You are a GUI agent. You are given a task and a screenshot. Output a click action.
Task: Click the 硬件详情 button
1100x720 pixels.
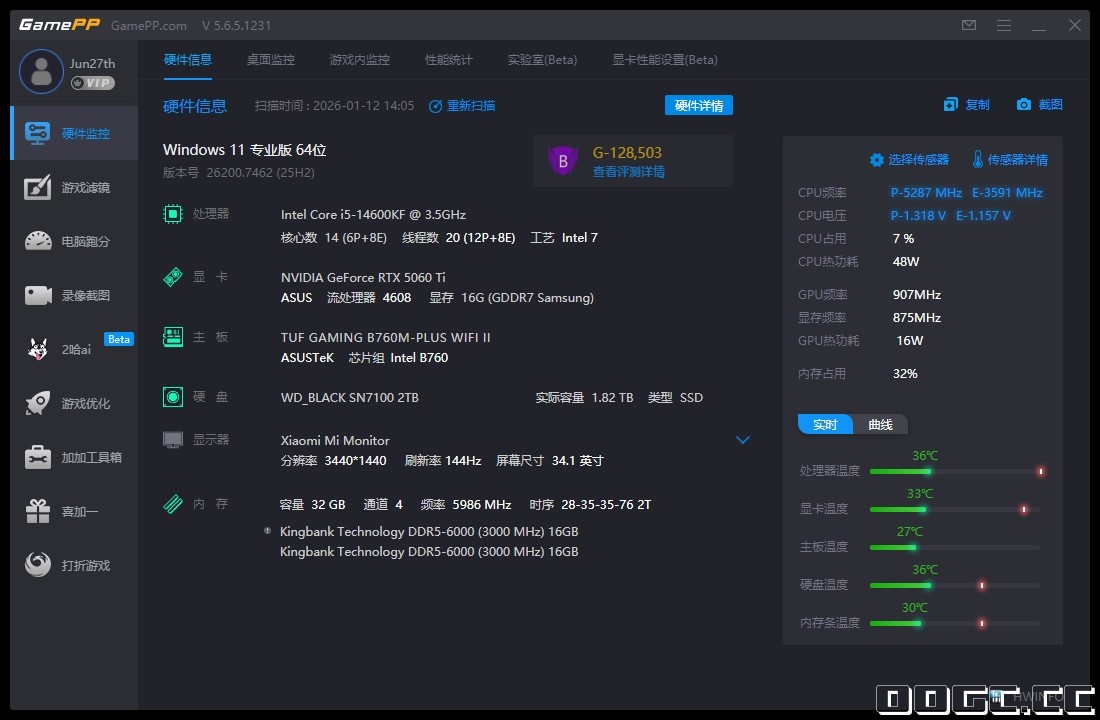tap(698, 105)
